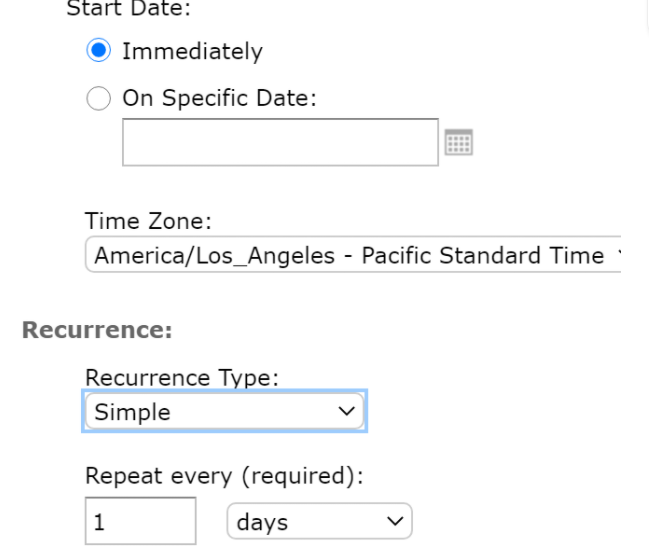Click the value 1 in repeat field
This screenshot has height=553, width=649.
point(100,521)
